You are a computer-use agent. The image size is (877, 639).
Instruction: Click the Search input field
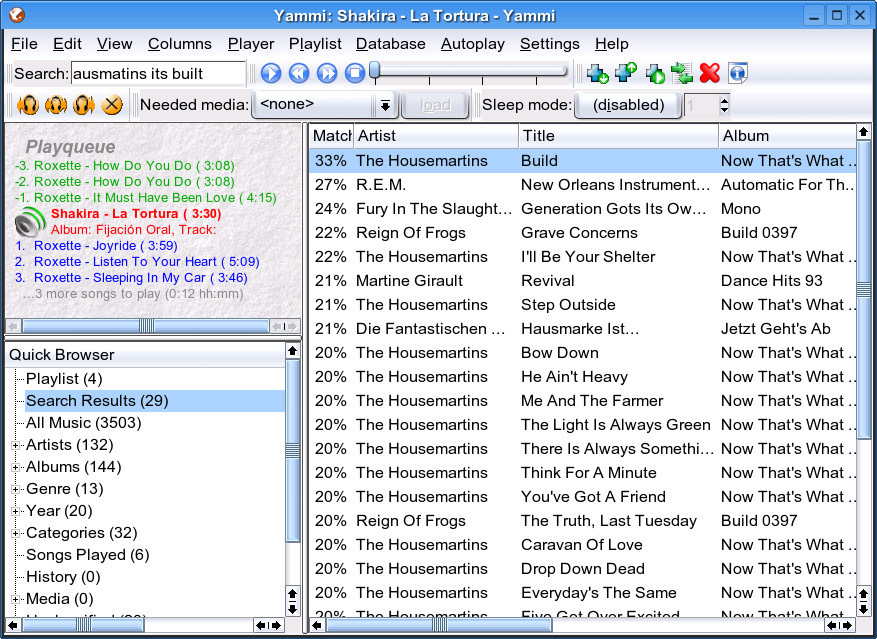tap(158, 73)
